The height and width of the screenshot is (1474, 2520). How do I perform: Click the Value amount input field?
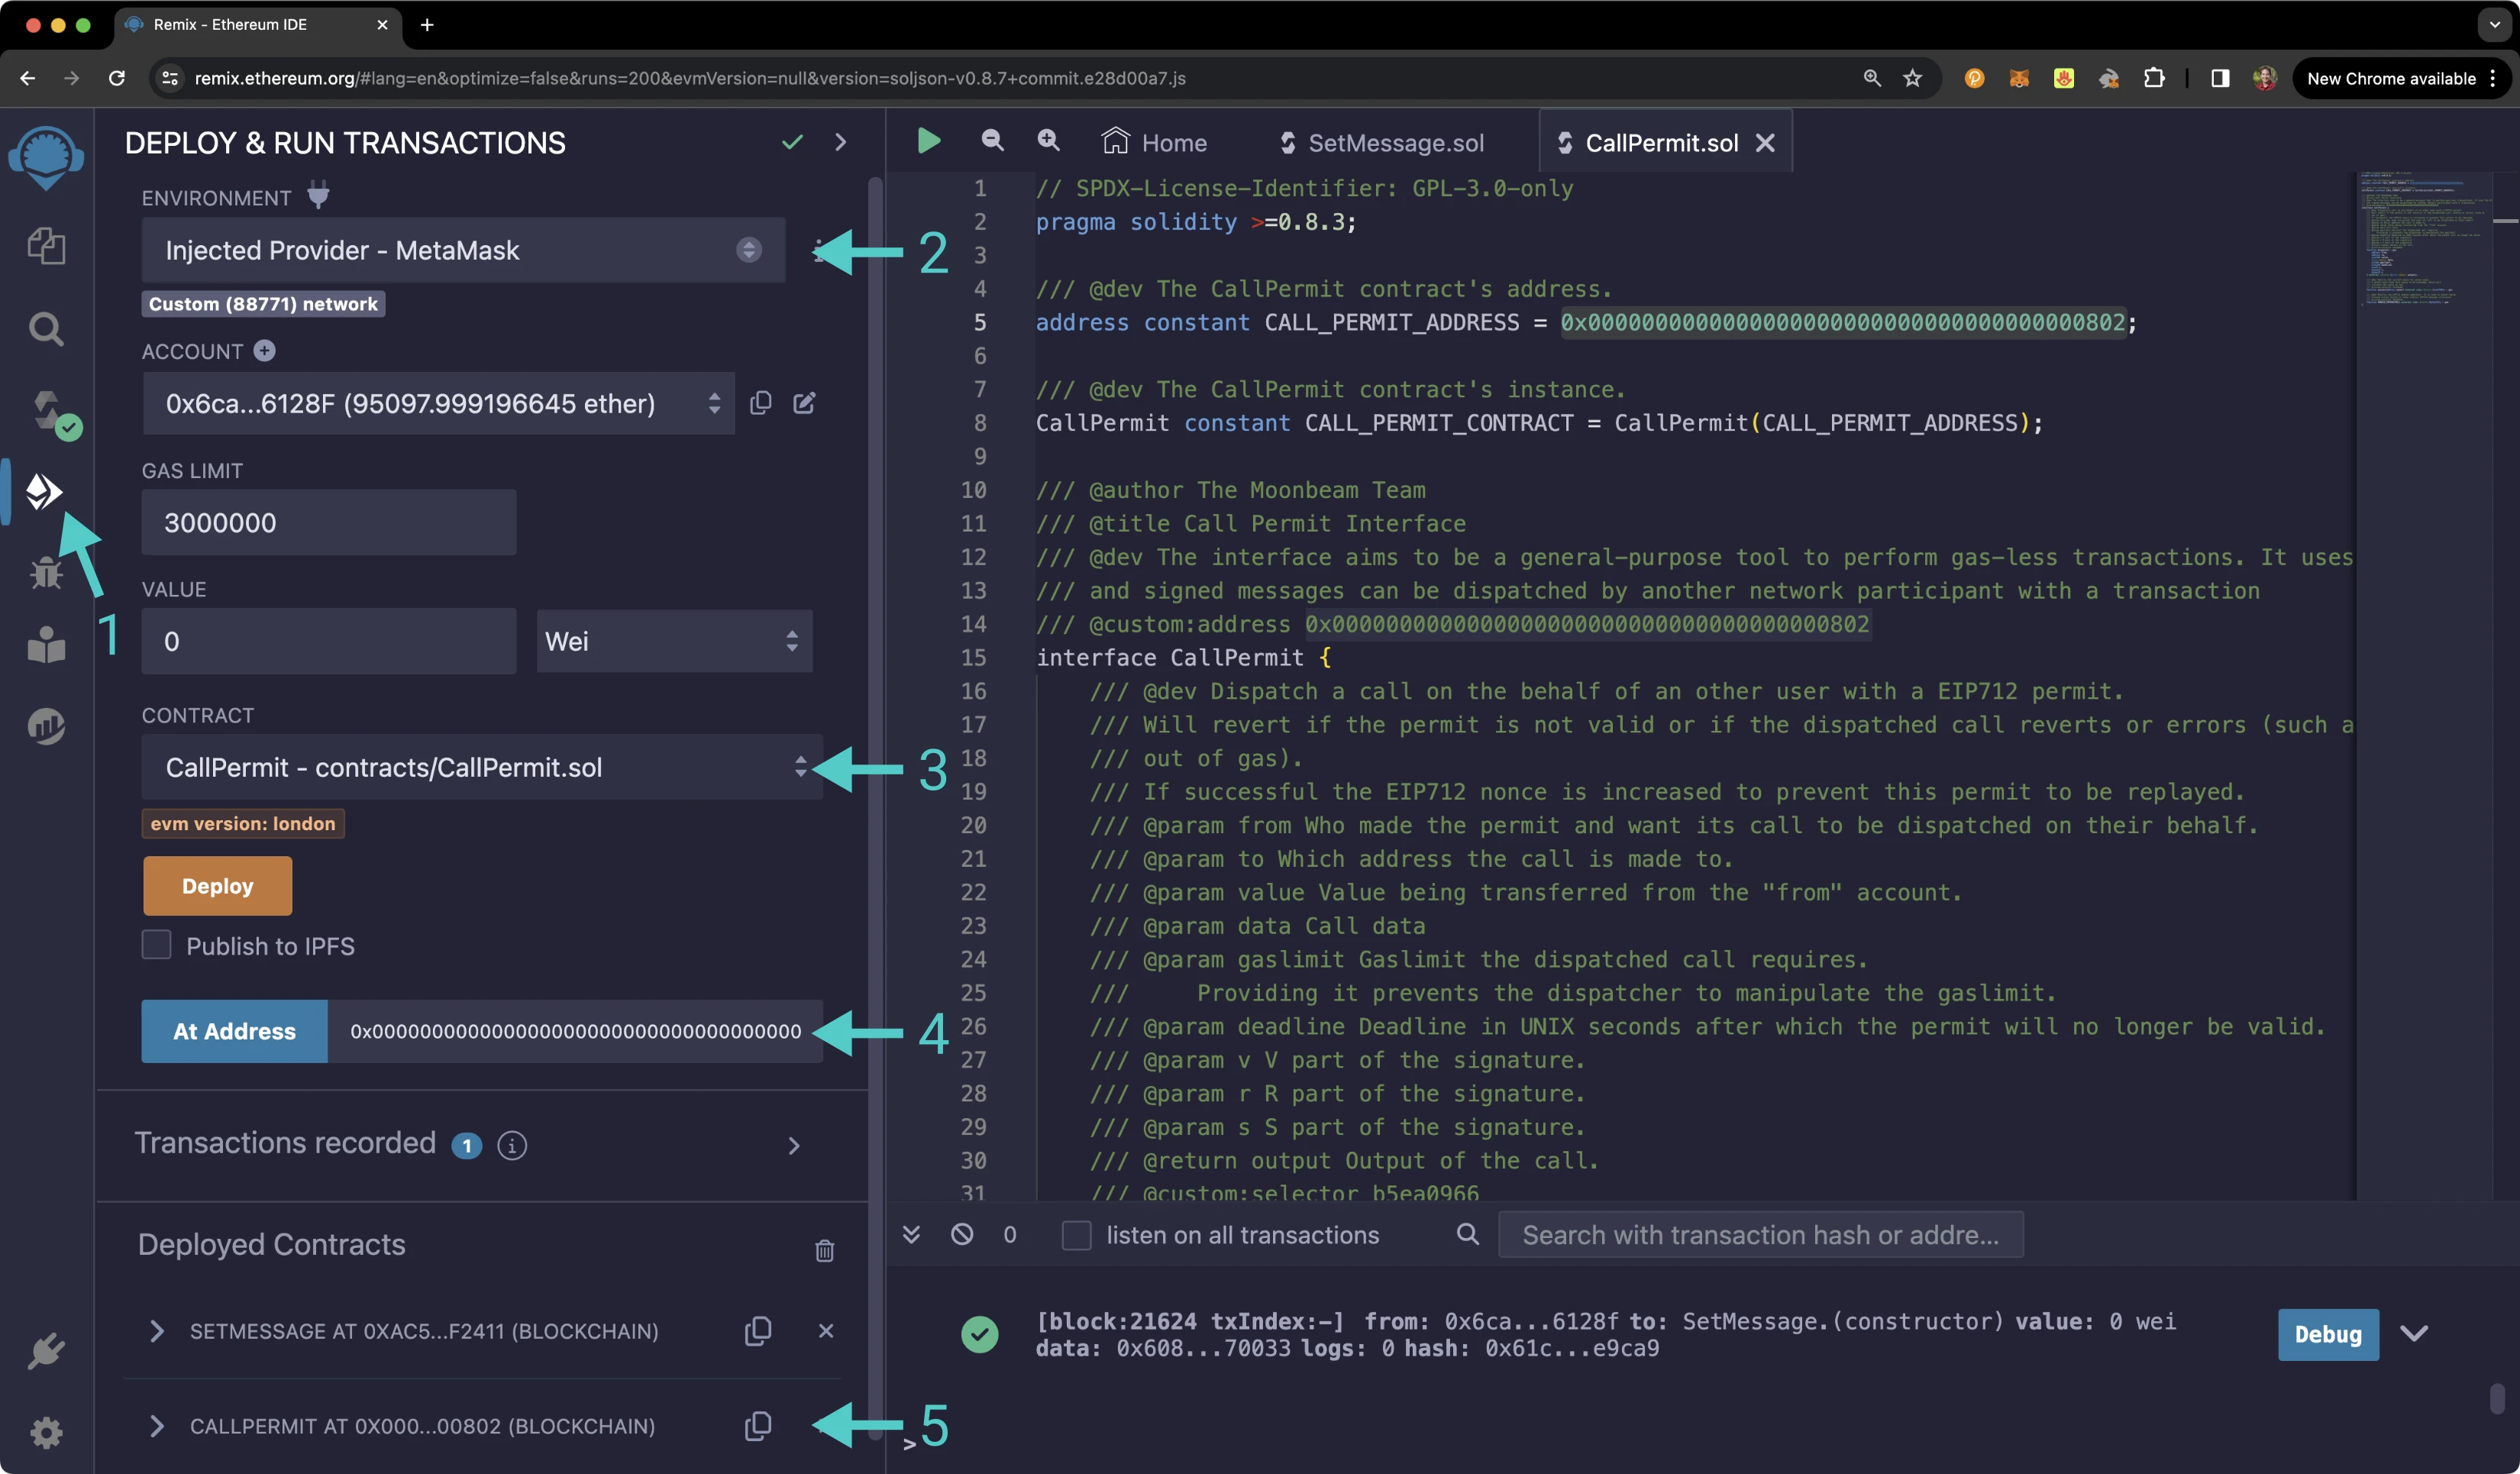tap(328, 641)
